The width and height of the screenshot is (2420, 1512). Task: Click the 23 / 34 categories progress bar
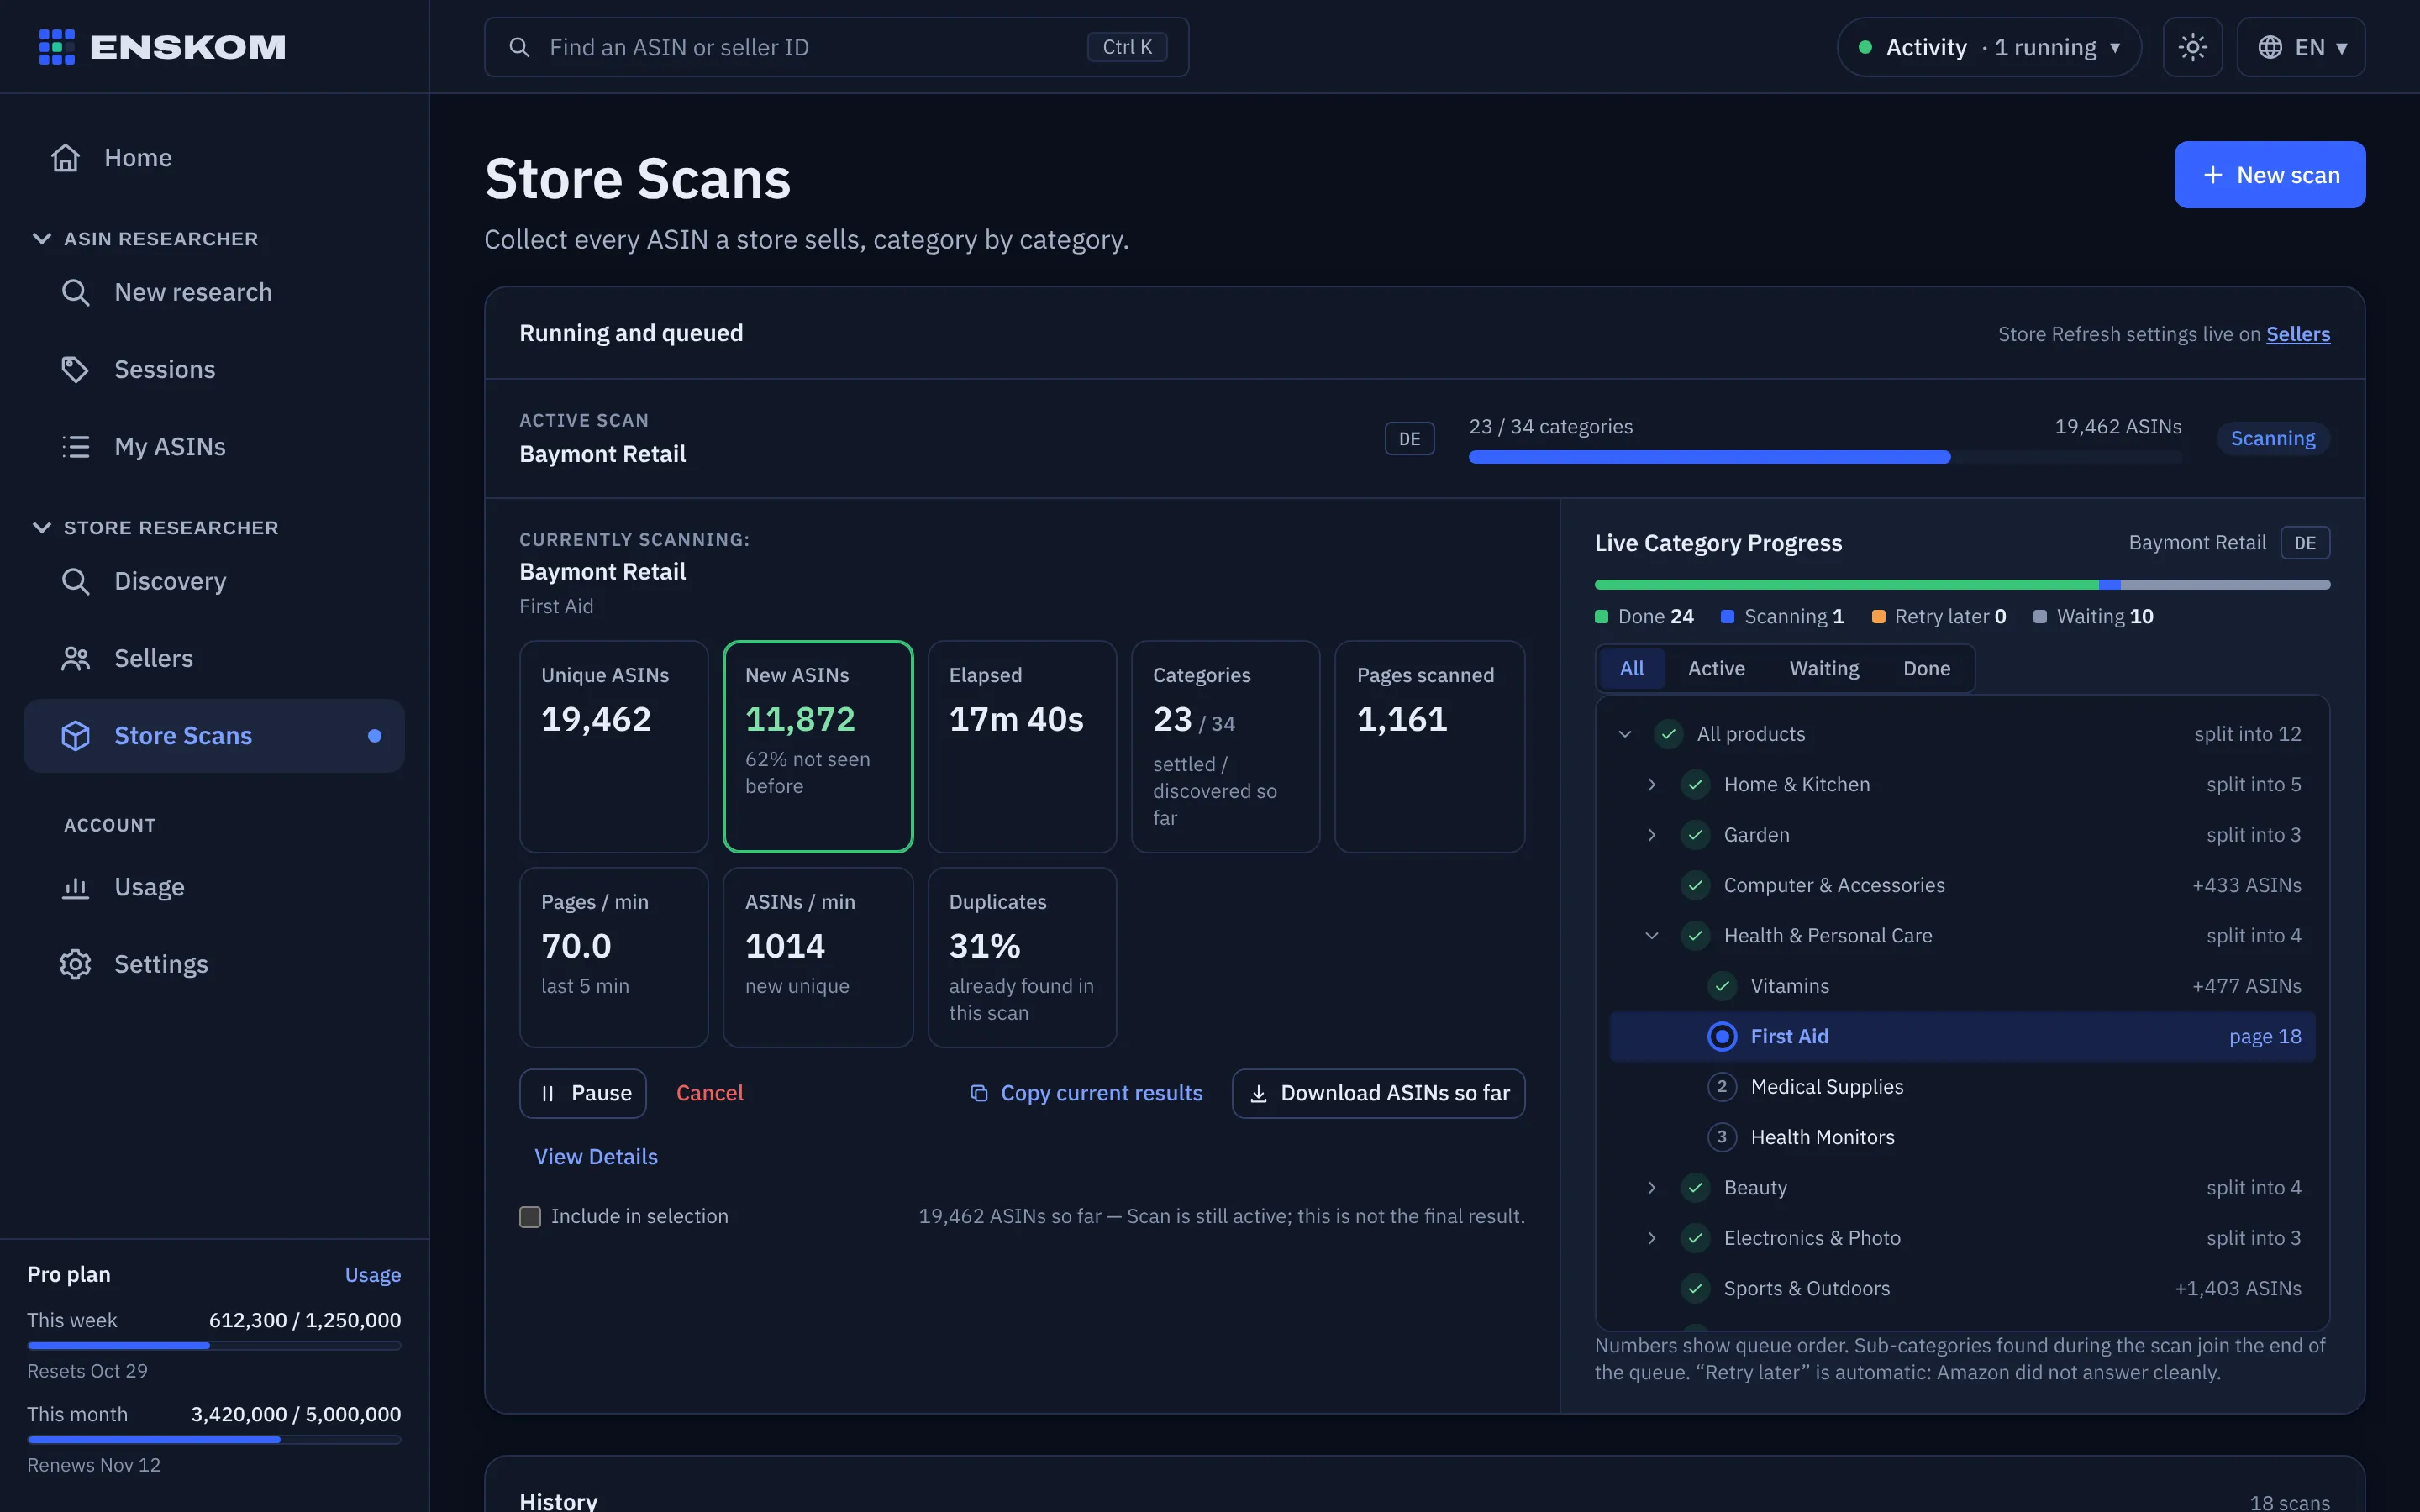pos(1824,457)
